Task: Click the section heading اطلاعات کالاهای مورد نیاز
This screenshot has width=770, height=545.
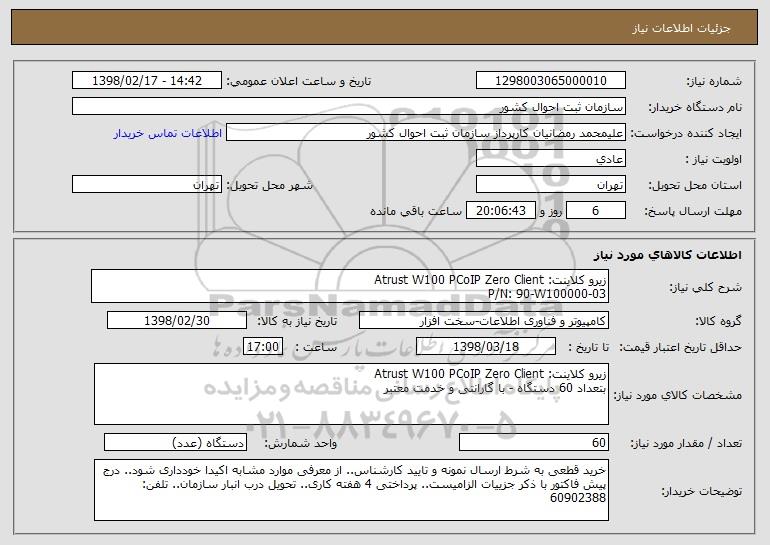Action: tap(667, 255)
